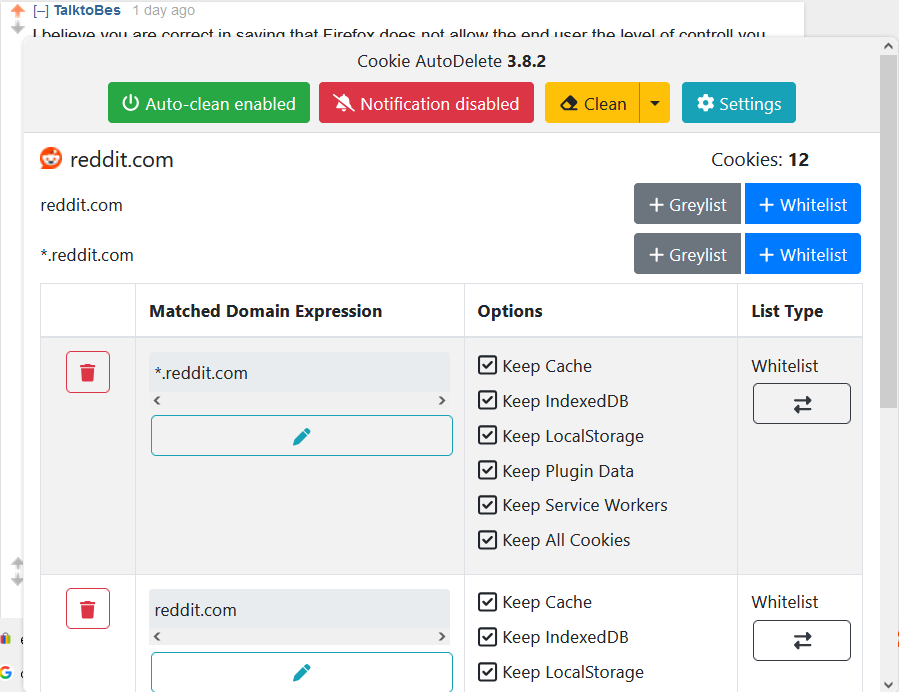899x692 pixels.
Task: Uncheck Keep All Cookies for *.reddit.com
Action: [x=487, y=539]
